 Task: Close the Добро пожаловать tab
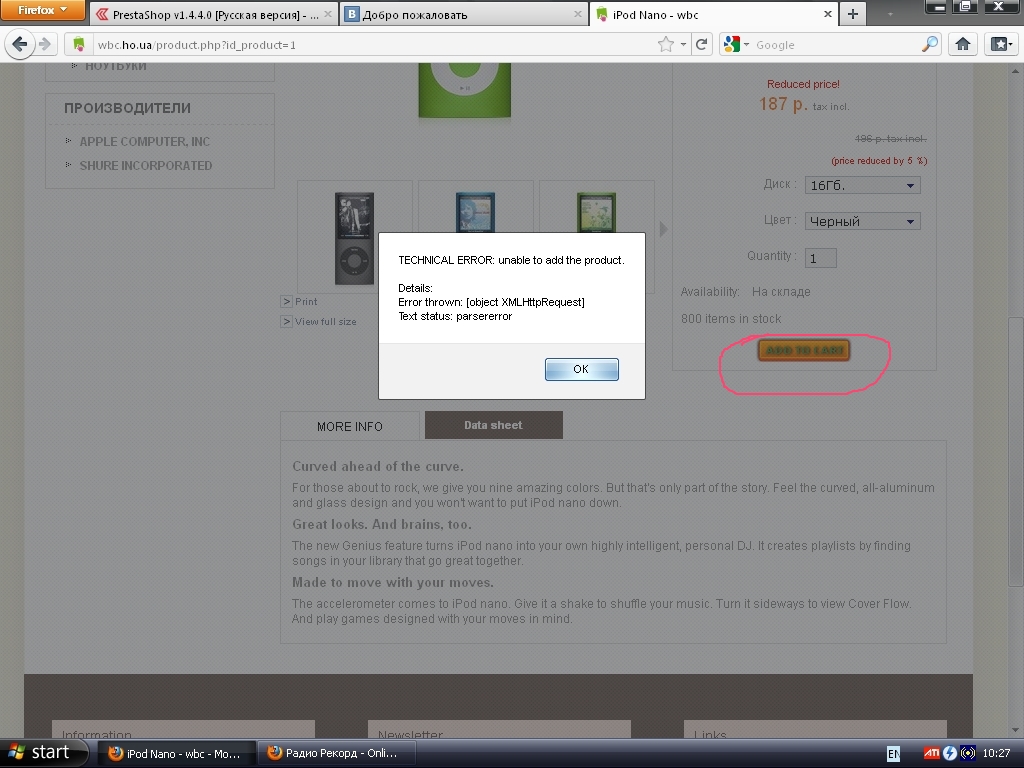coord(577,14)
